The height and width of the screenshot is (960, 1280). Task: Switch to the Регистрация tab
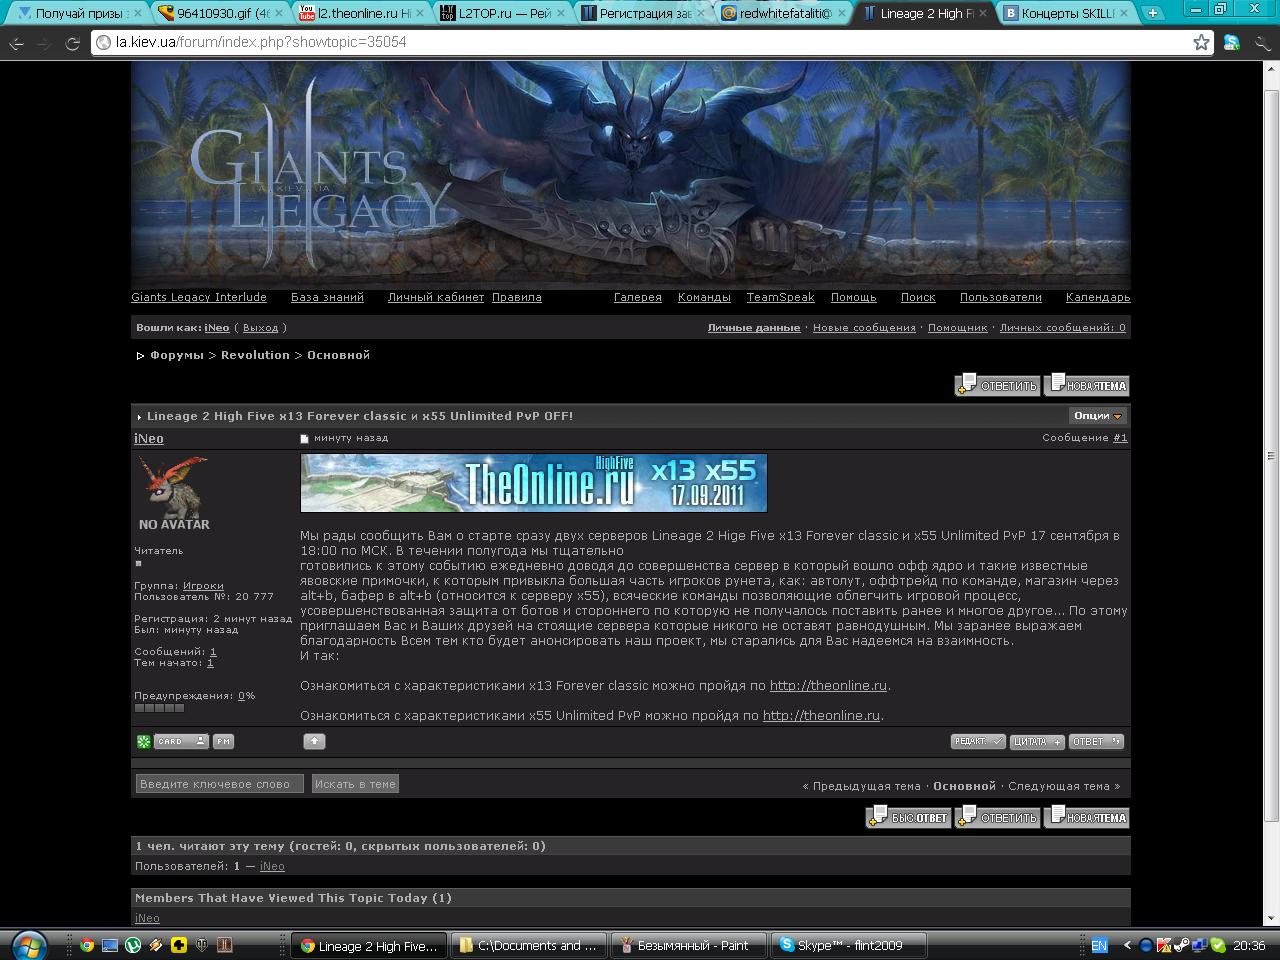pyautogui.click(x=644, y=13)
